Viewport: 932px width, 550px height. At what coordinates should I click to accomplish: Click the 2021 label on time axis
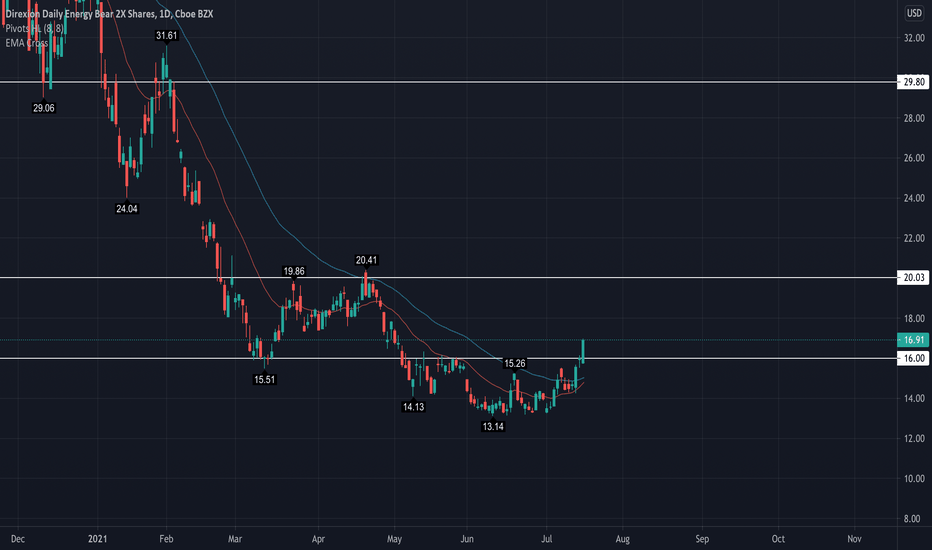pos(97,539)
